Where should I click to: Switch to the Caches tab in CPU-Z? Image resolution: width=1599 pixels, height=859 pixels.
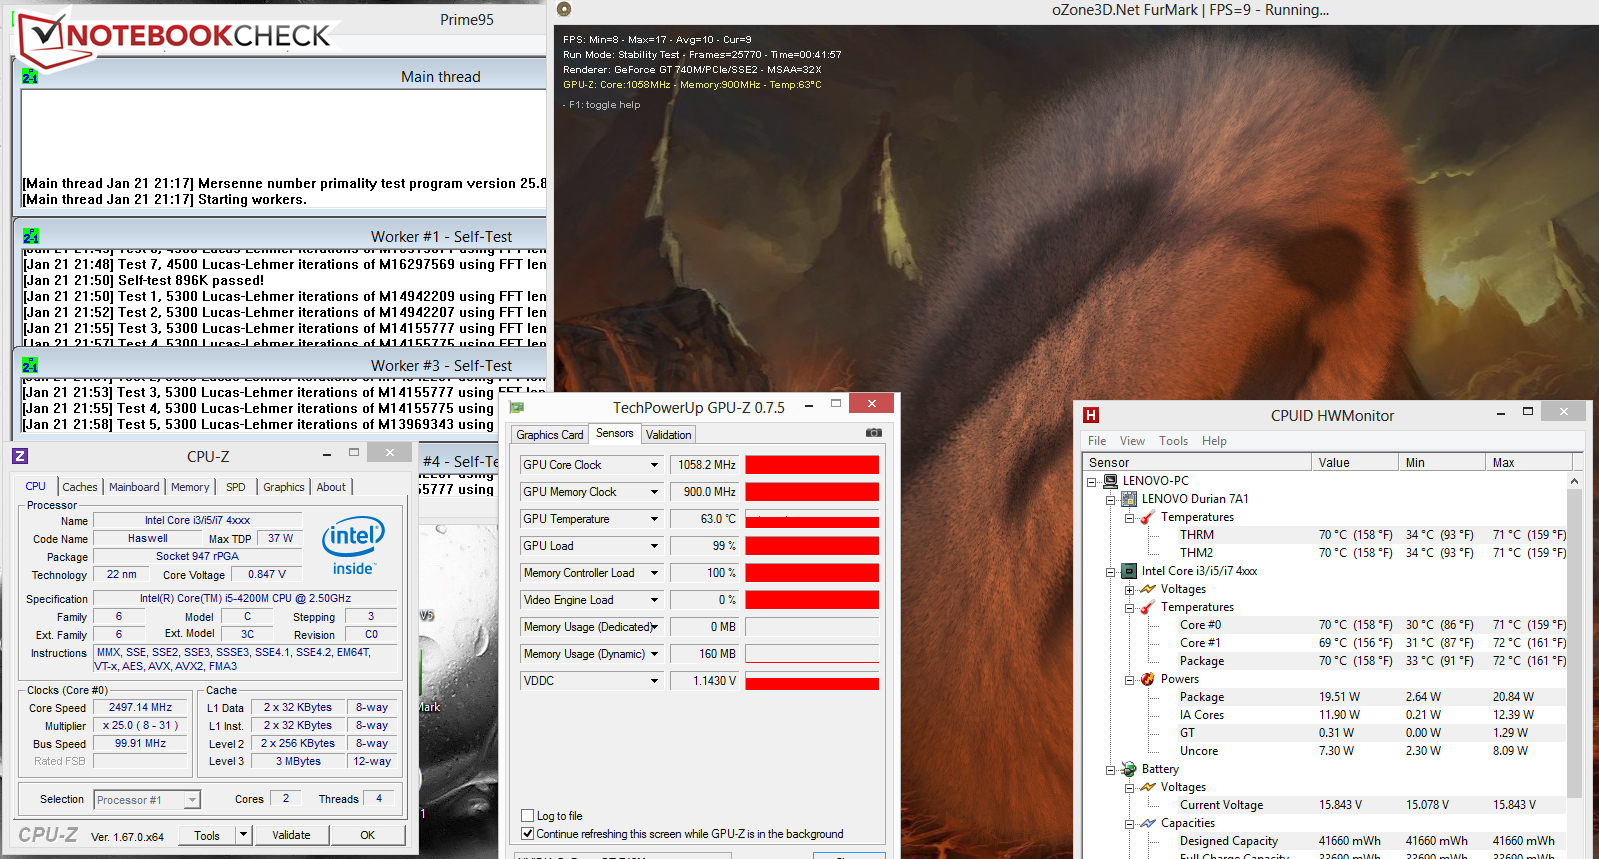click(x=80, y=487)
